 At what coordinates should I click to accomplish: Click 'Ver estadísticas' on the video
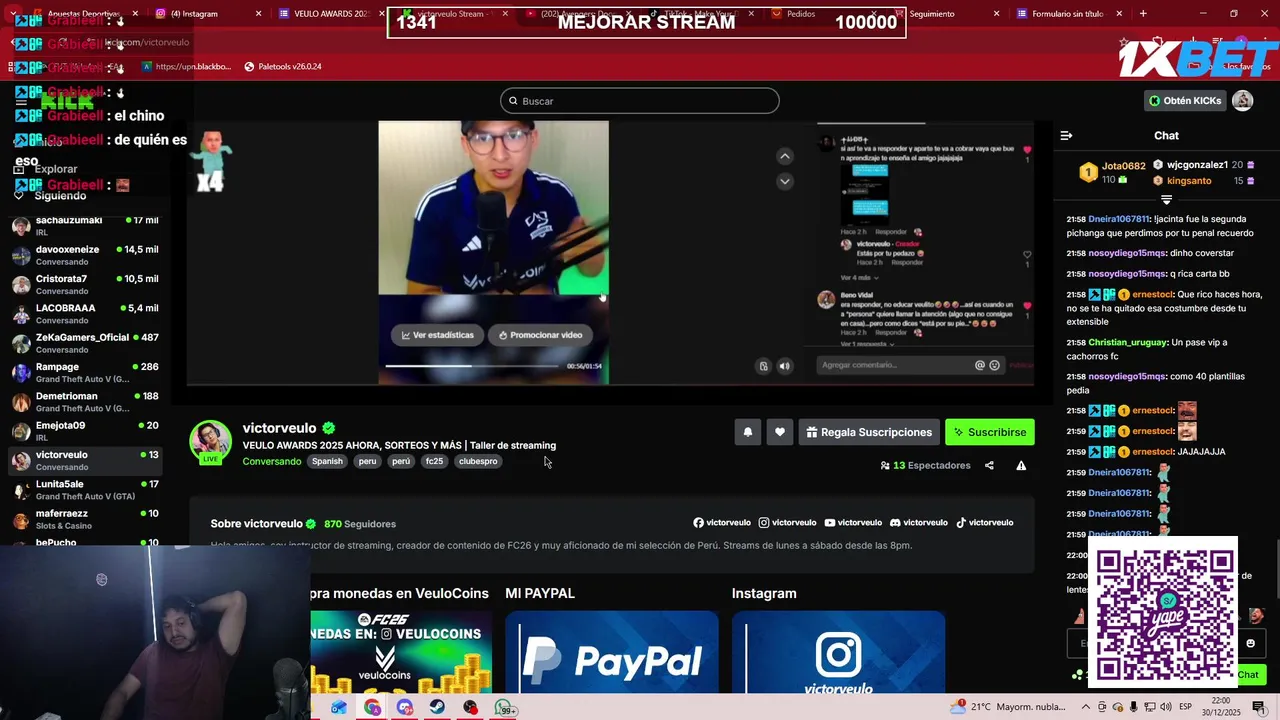(438, 335)
